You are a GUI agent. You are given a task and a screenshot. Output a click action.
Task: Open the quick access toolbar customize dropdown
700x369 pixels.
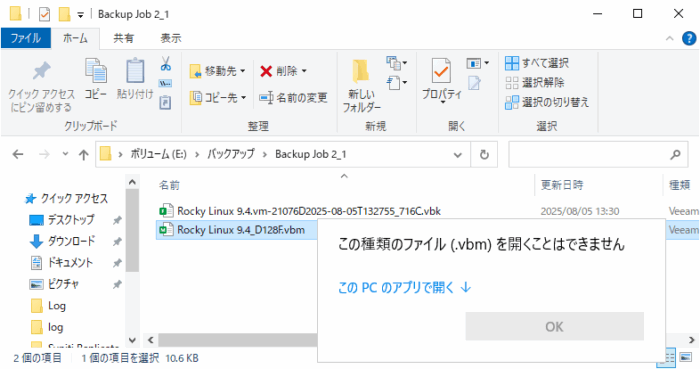coord(80,15)
